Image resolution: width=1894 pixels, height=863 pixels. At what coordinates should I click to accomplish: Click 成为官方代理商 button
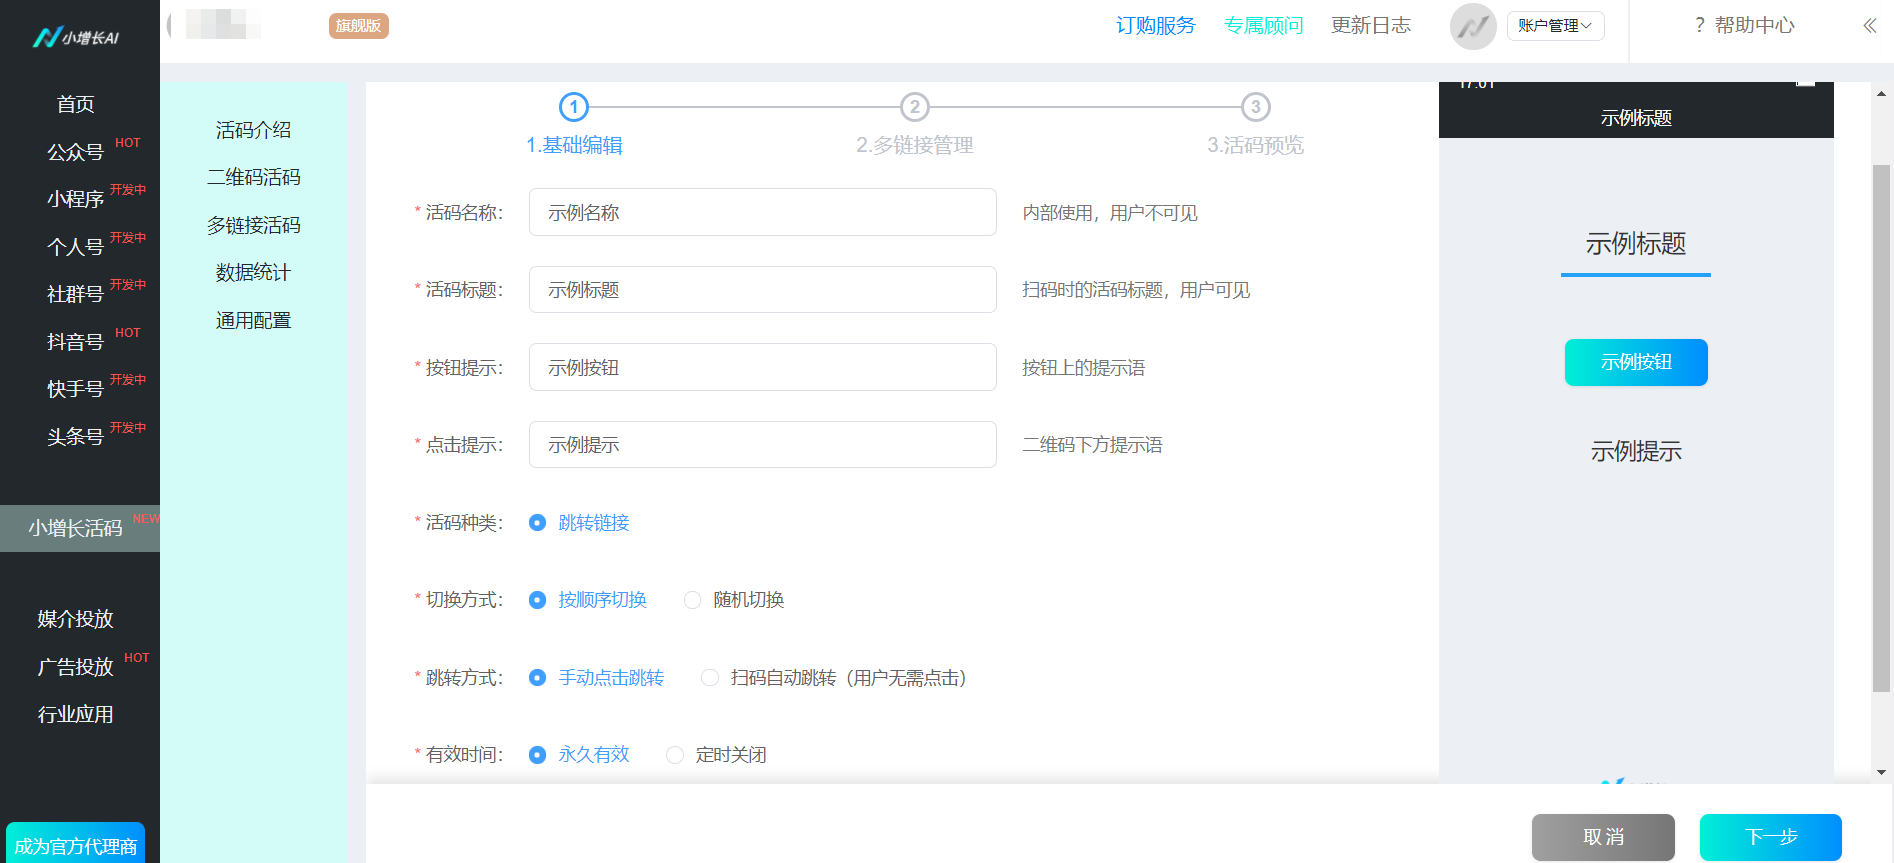point(76,844)
